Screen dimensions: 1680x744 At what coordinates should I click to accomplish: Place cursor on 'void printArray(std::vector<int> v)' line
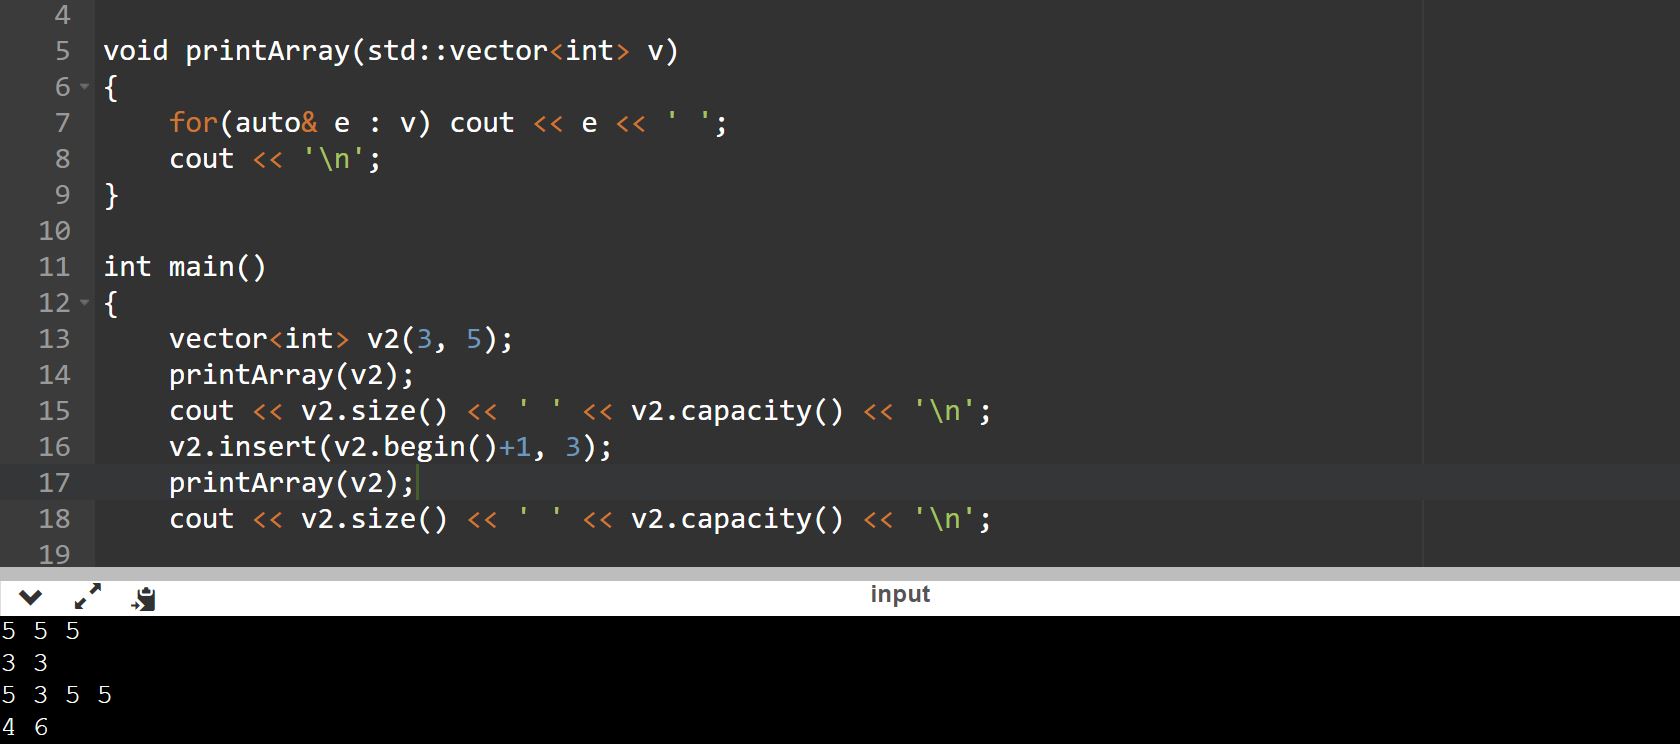point(391,51)
